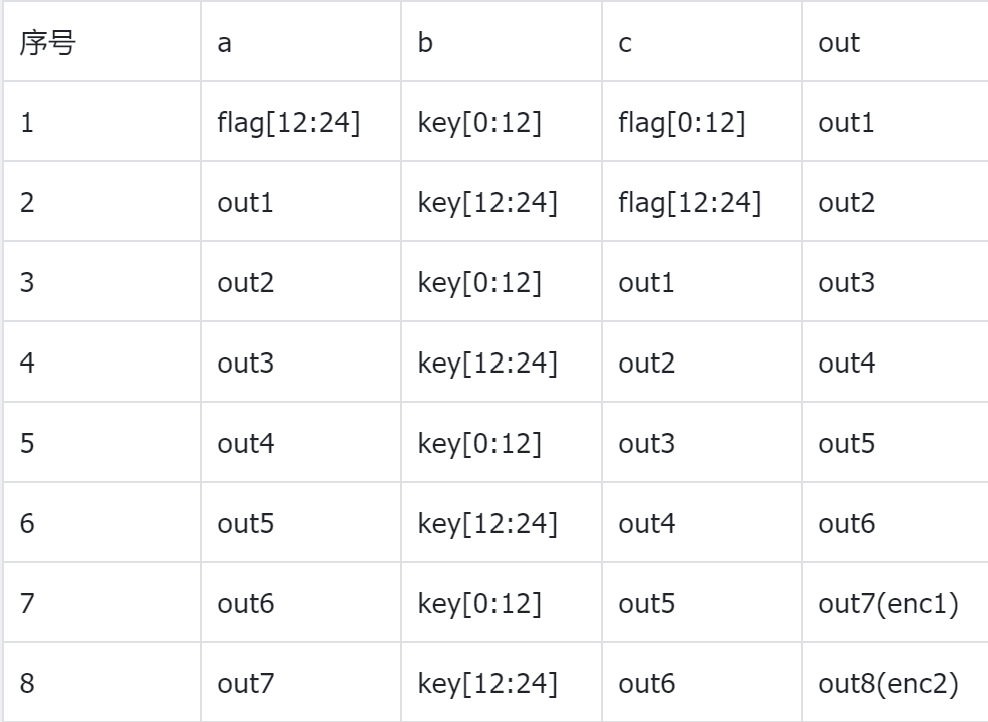Click the row number 3 cell
Viewport: 988px width, 722px height.
coord(27,284)
